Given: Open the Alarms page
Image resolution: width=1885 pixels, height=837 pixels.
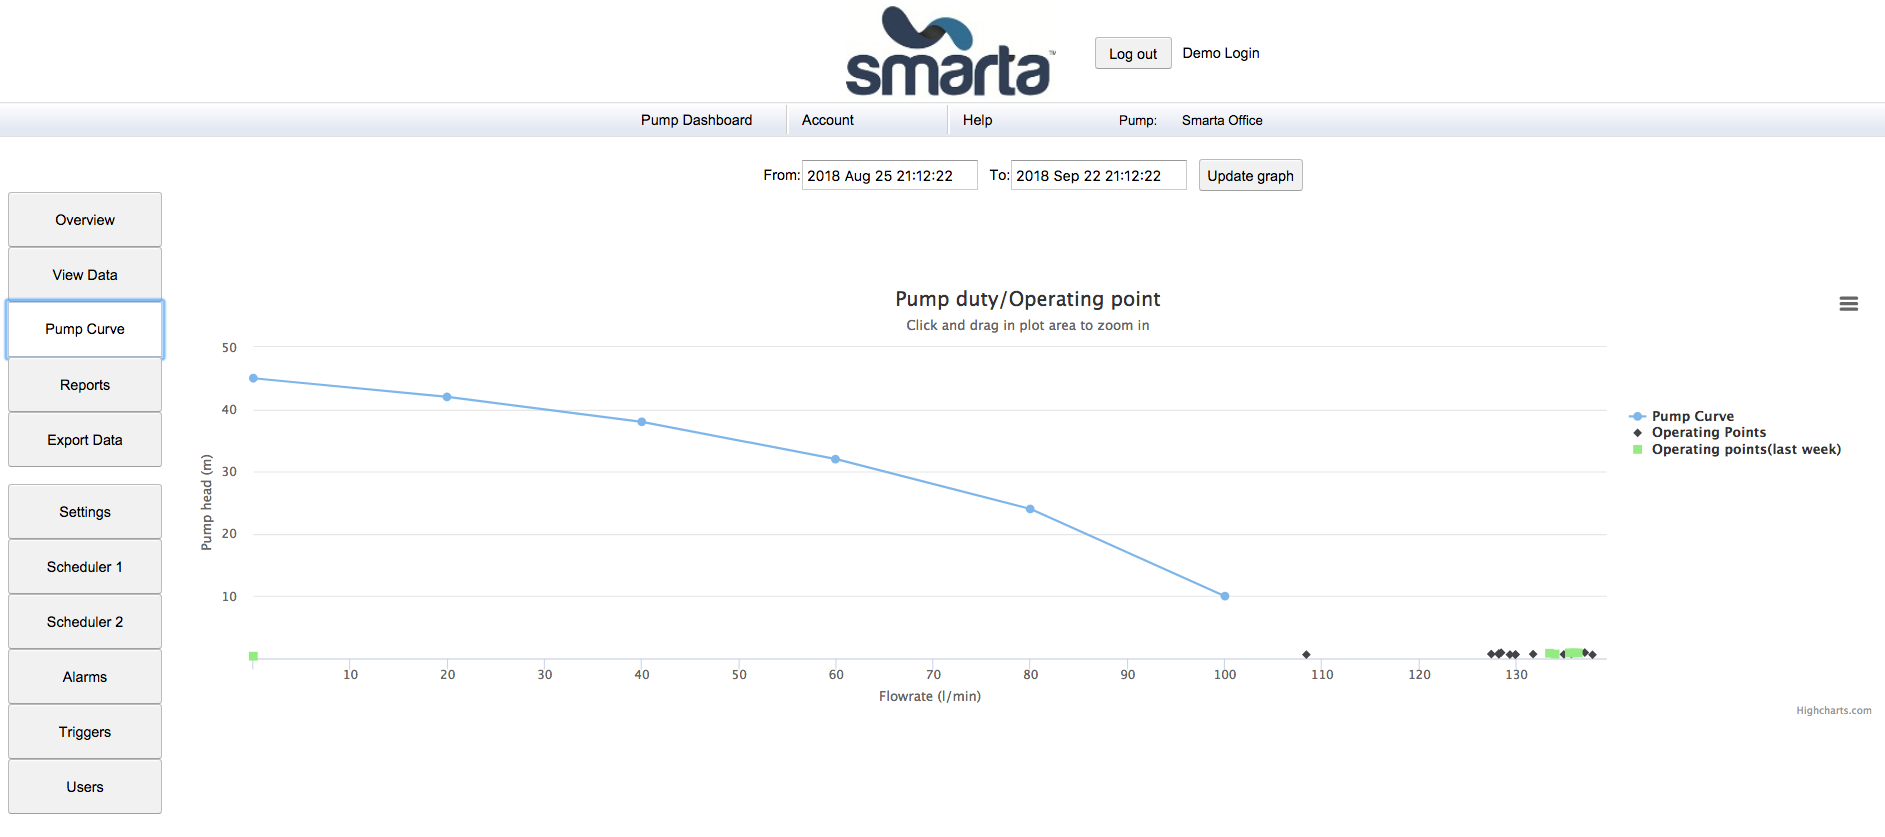Looking at the screenshot, I should pos(85,677).
